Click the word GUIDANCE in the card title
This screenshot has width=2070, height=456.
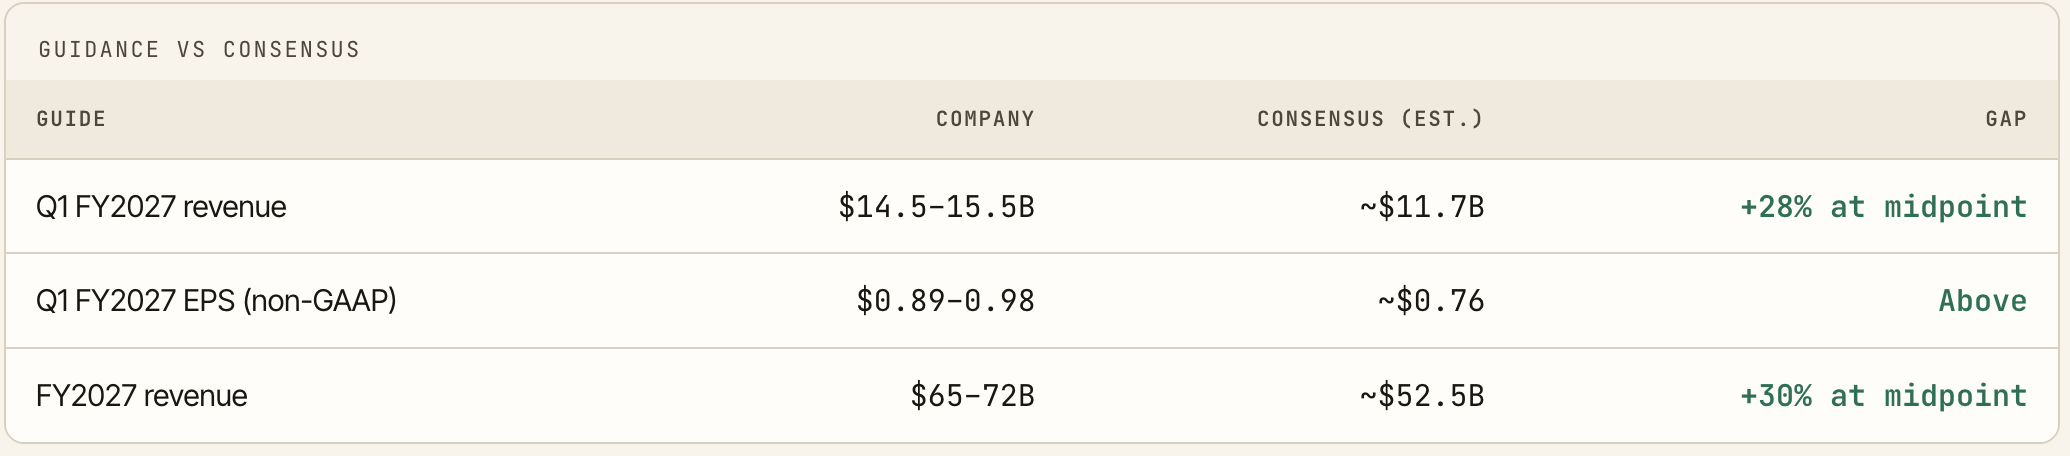tap(99, 50)
